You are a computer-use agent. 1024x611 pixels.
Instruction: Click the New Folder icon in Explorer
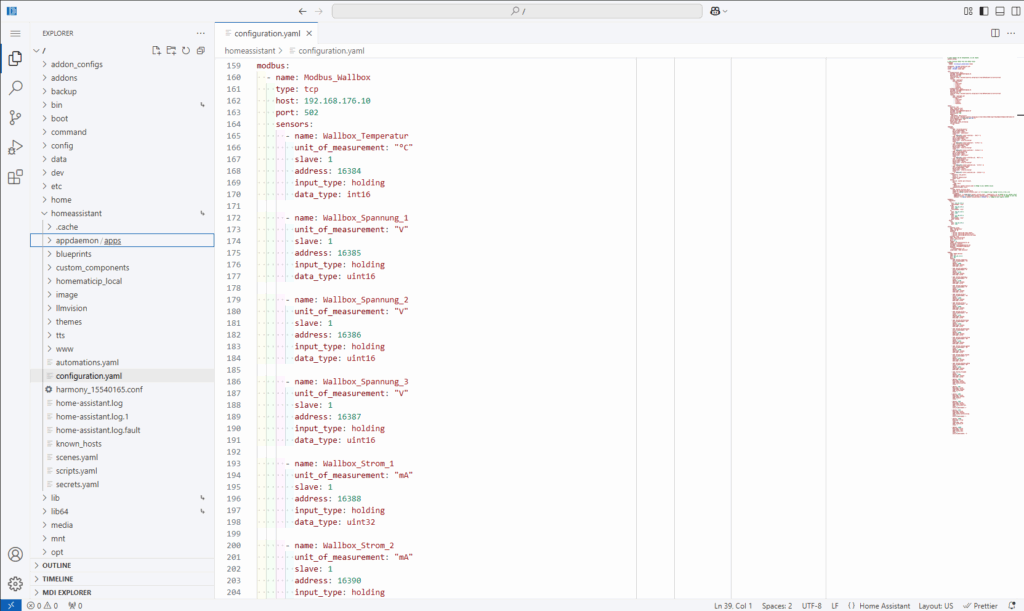(171, 50)
